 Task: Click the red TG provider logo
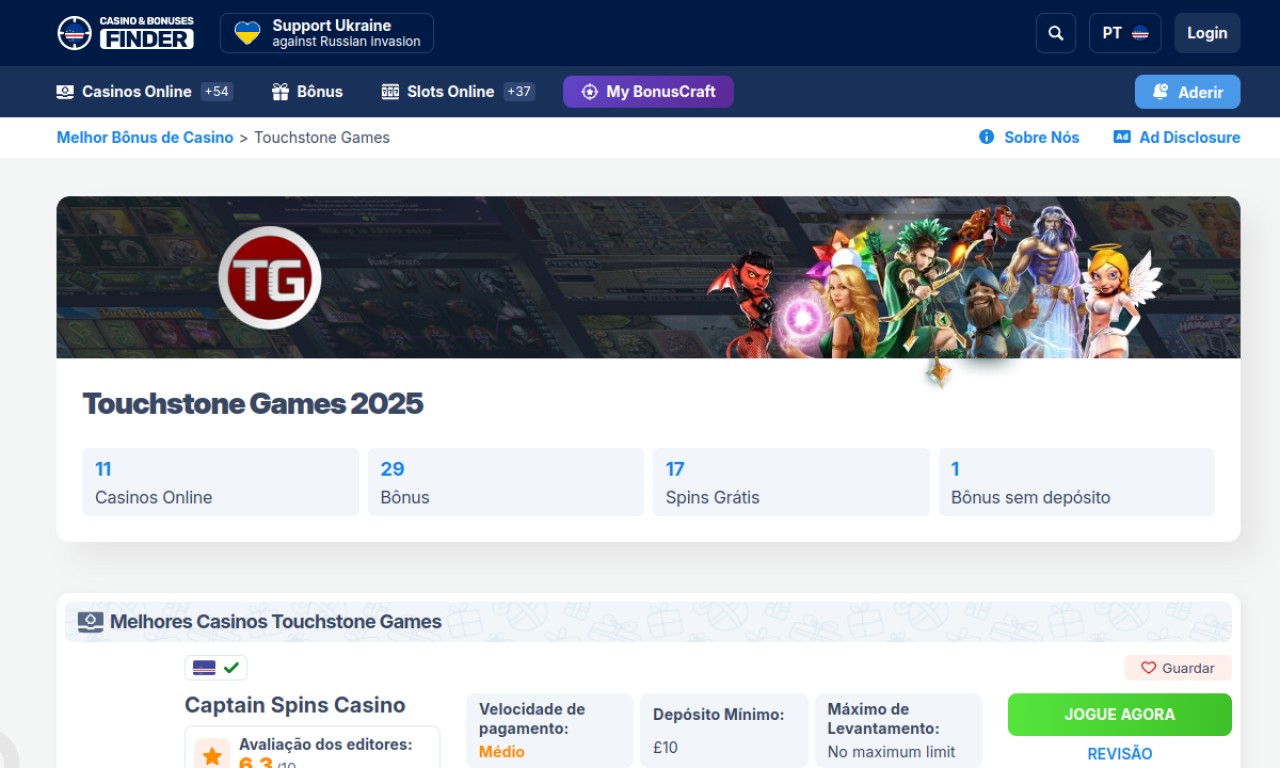coord(270,278)
